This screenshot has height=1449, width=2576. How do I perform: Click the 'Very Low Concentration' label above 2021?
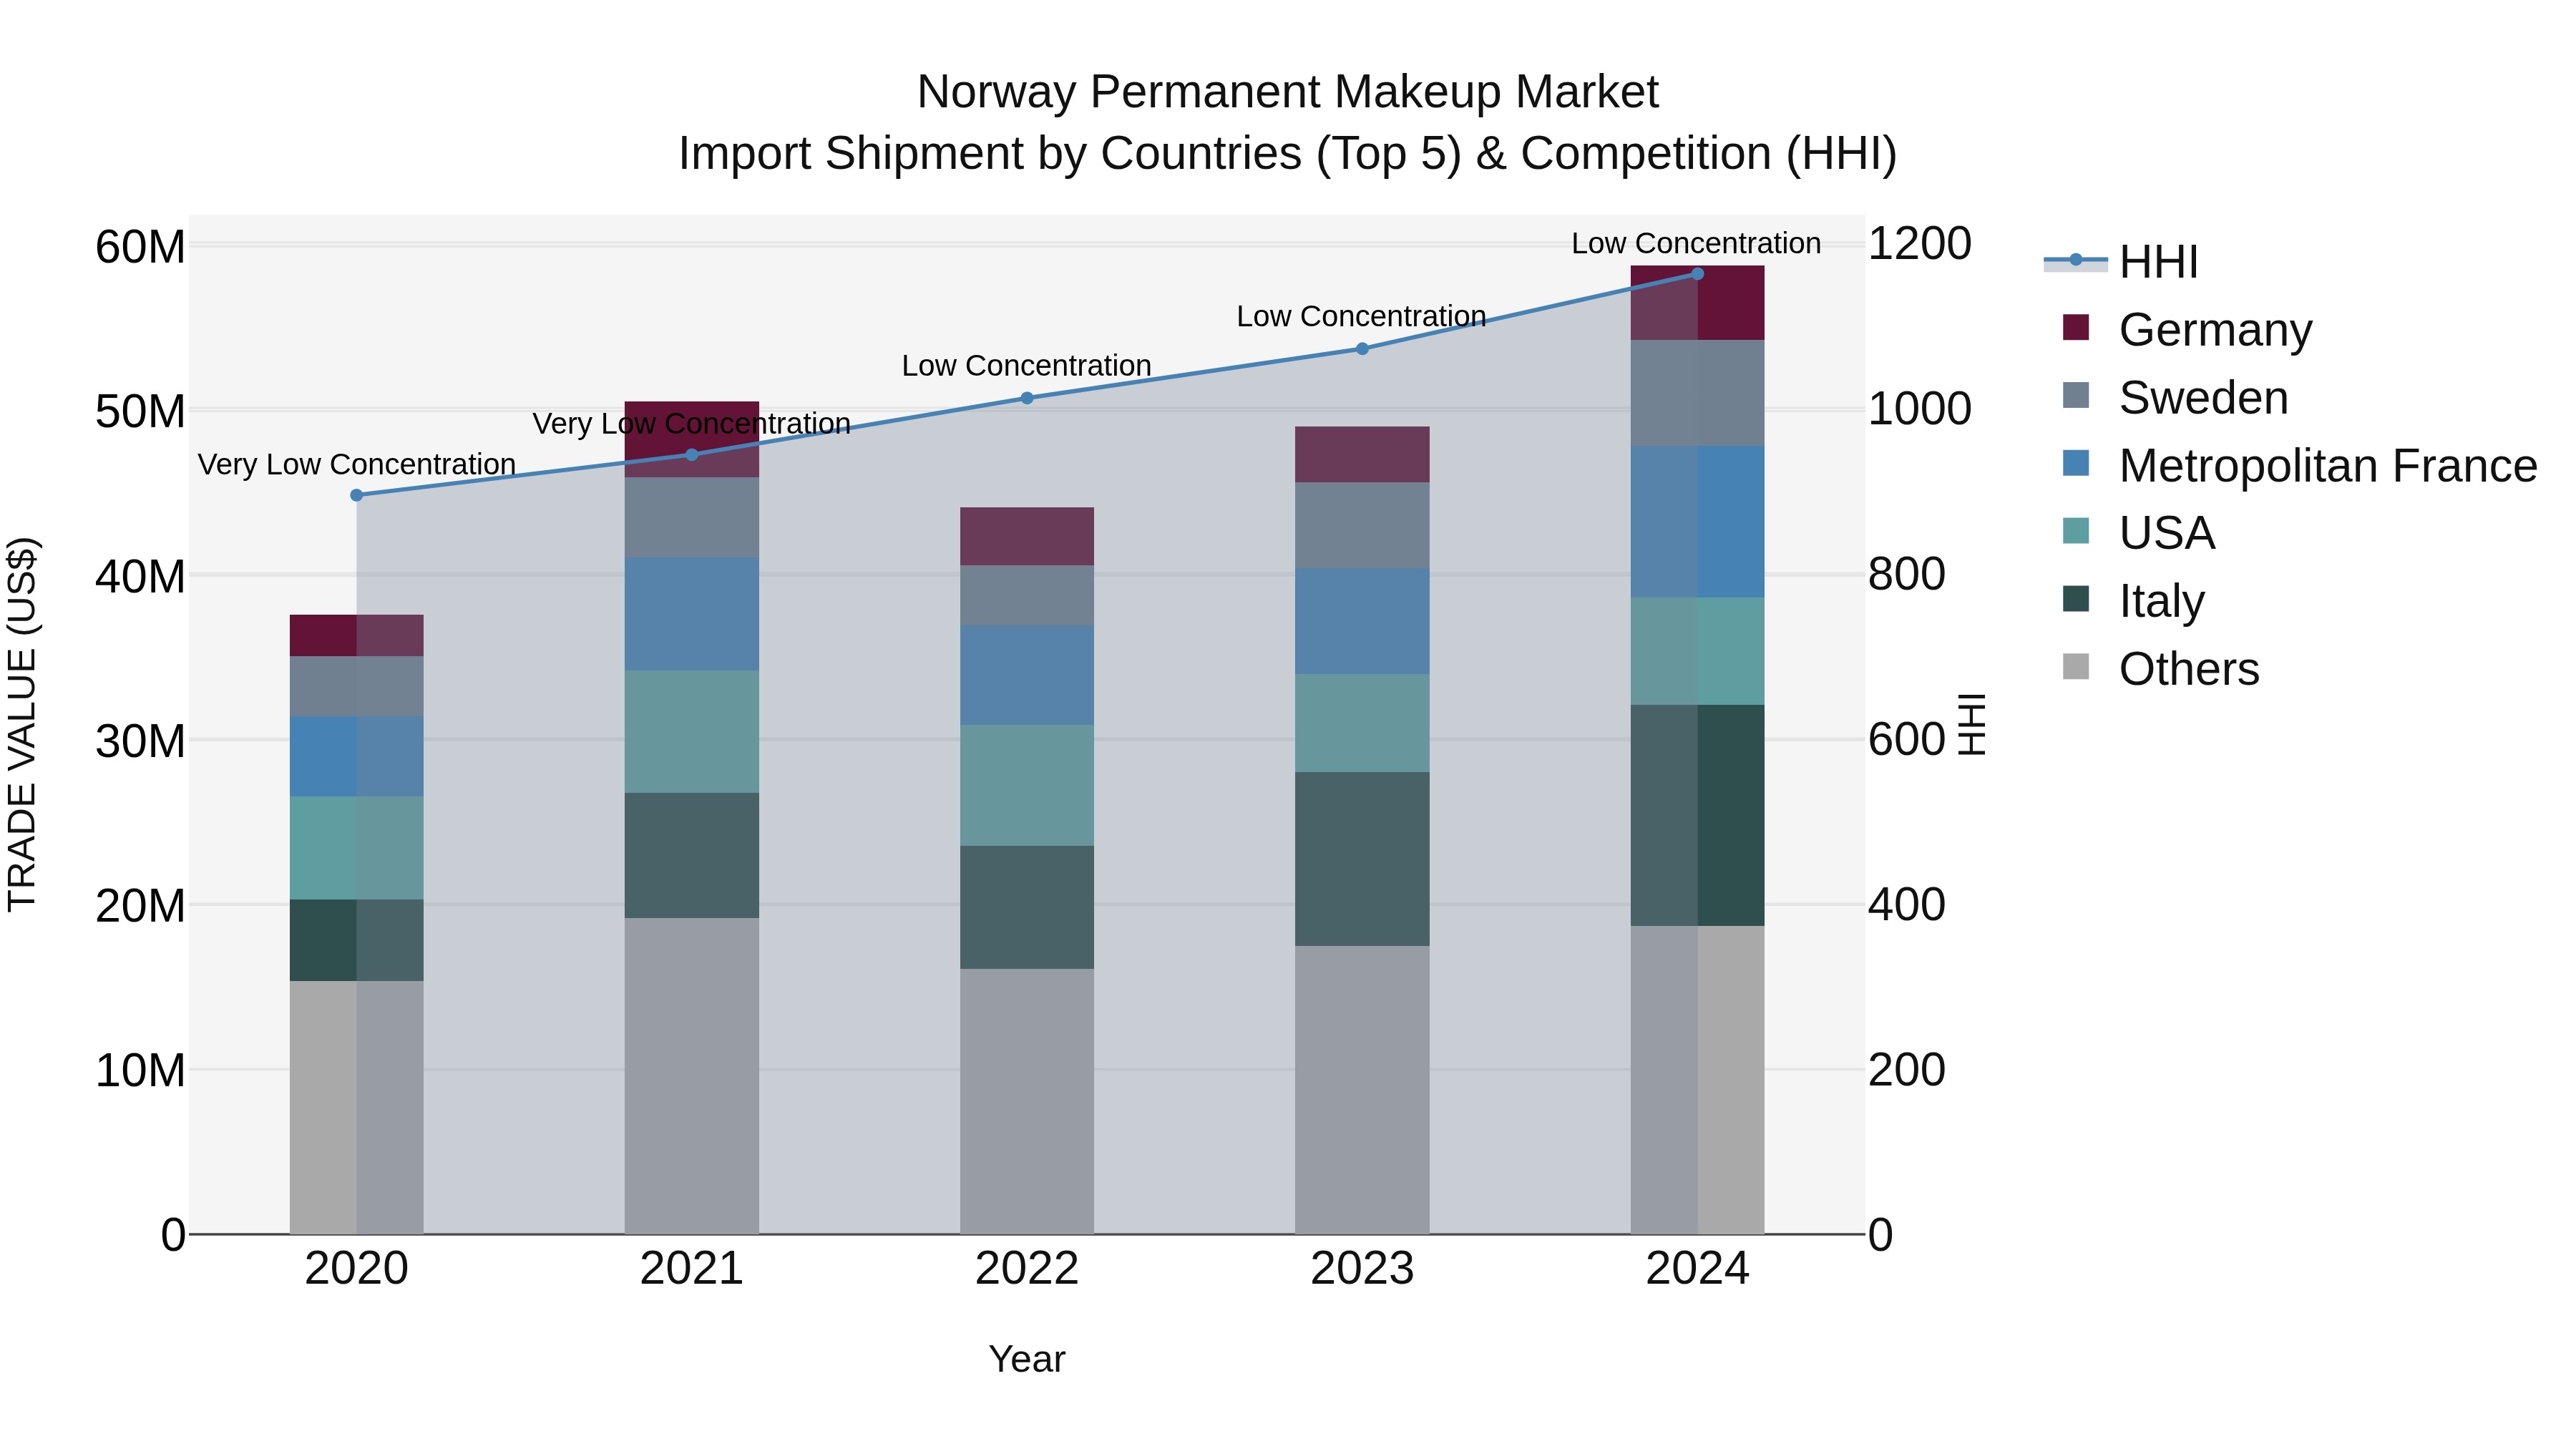pyautogui.click(x=692, y=424)
